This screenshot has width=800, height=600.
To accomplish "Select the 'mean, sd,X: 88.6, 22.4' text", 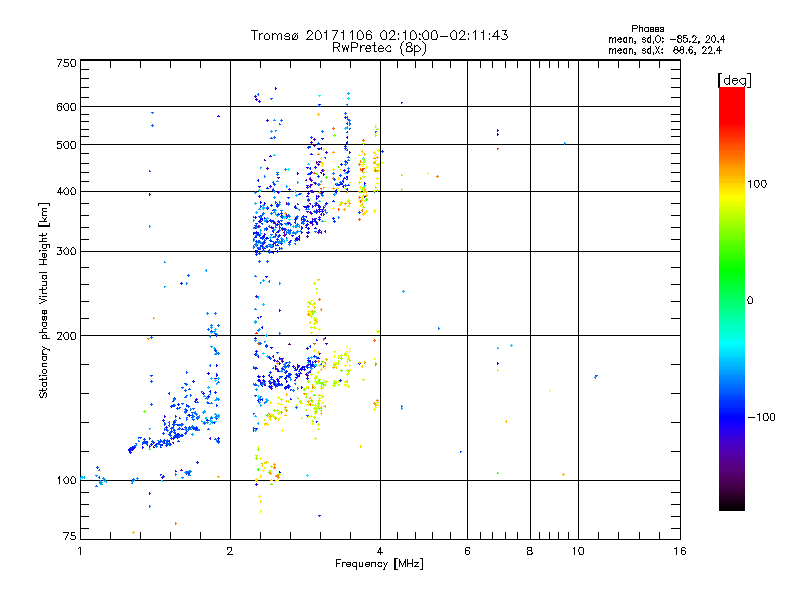I will [665, 51].
